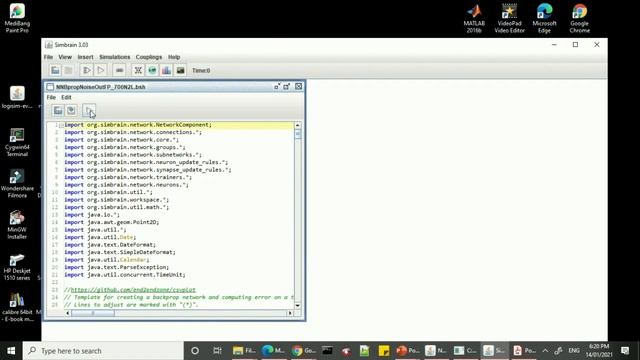
Task: Show hidden system tray icons
Action: pyautogui.click(x=545, y=351)
